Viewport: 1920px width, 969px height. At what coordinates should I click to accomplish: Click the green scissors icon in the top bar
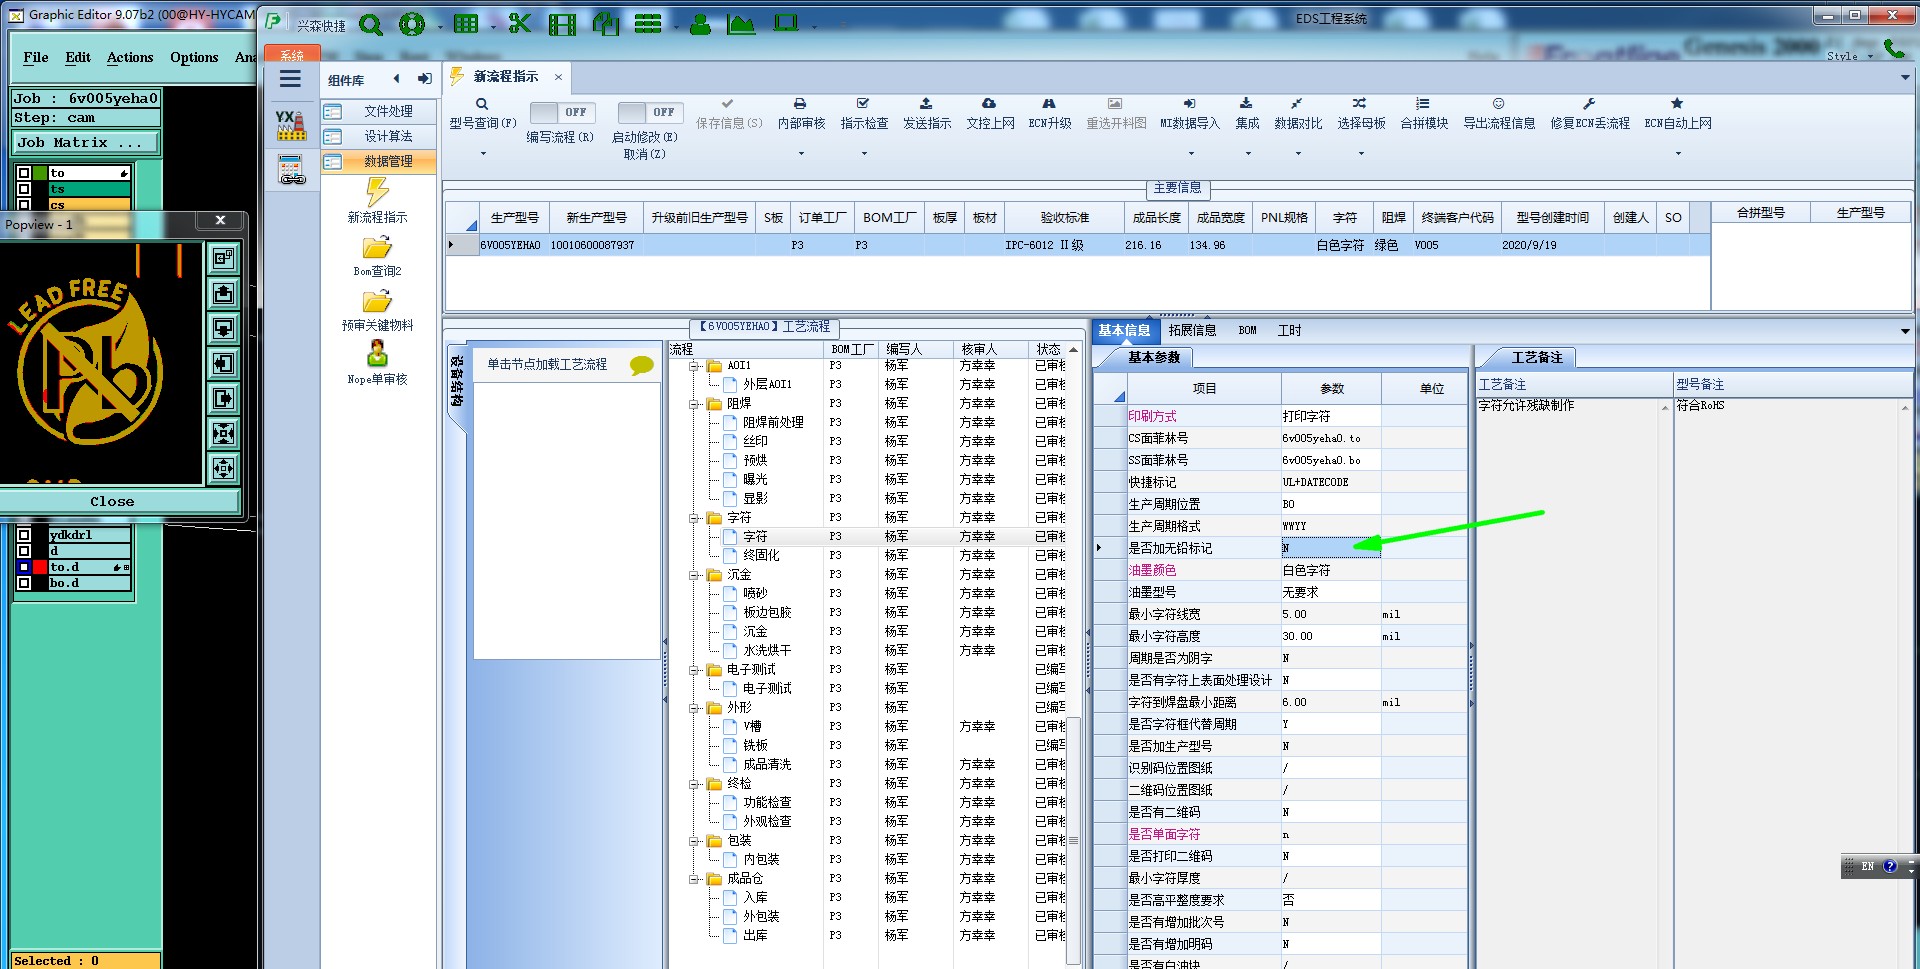520,24
